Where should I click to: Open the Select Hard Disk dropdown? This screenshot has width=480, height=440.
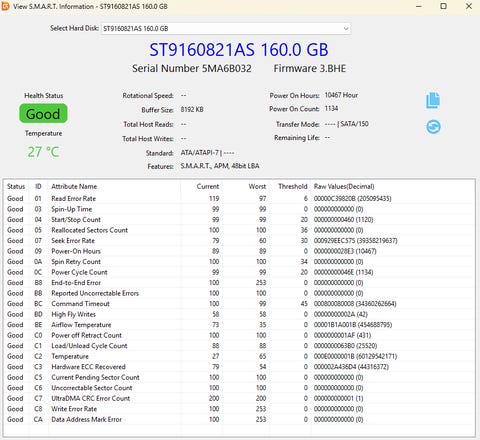point(226,29)
